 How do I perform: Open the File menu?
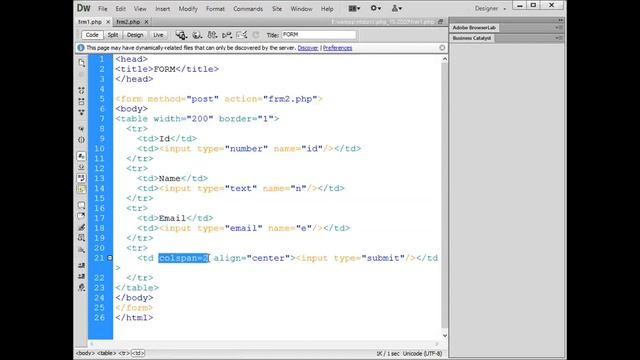click(102, 9)
